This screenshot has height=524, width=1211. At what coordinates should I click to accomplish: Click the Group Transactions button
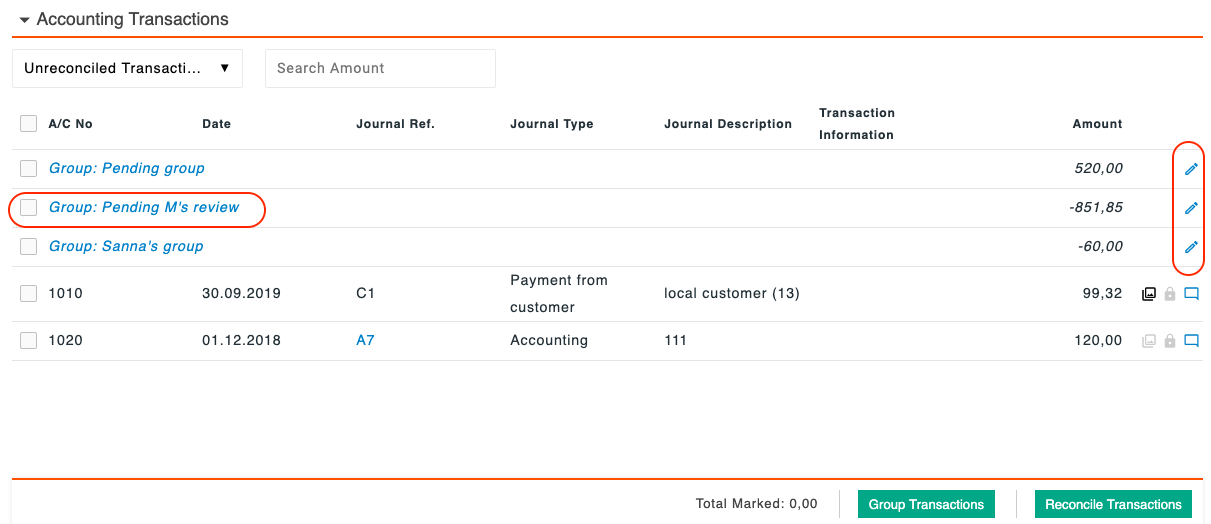(x=927, y=504)
